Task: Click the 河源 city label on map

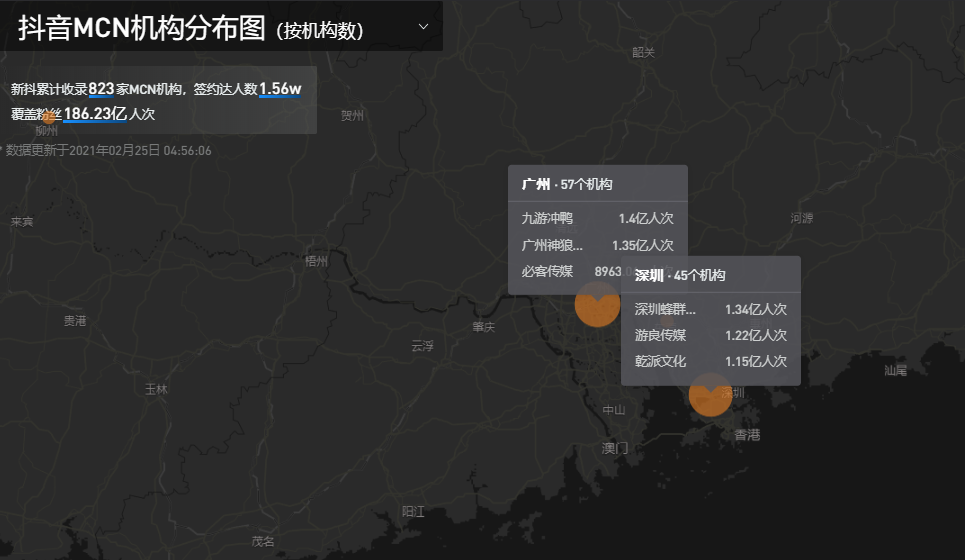Action: click(802, 218)
